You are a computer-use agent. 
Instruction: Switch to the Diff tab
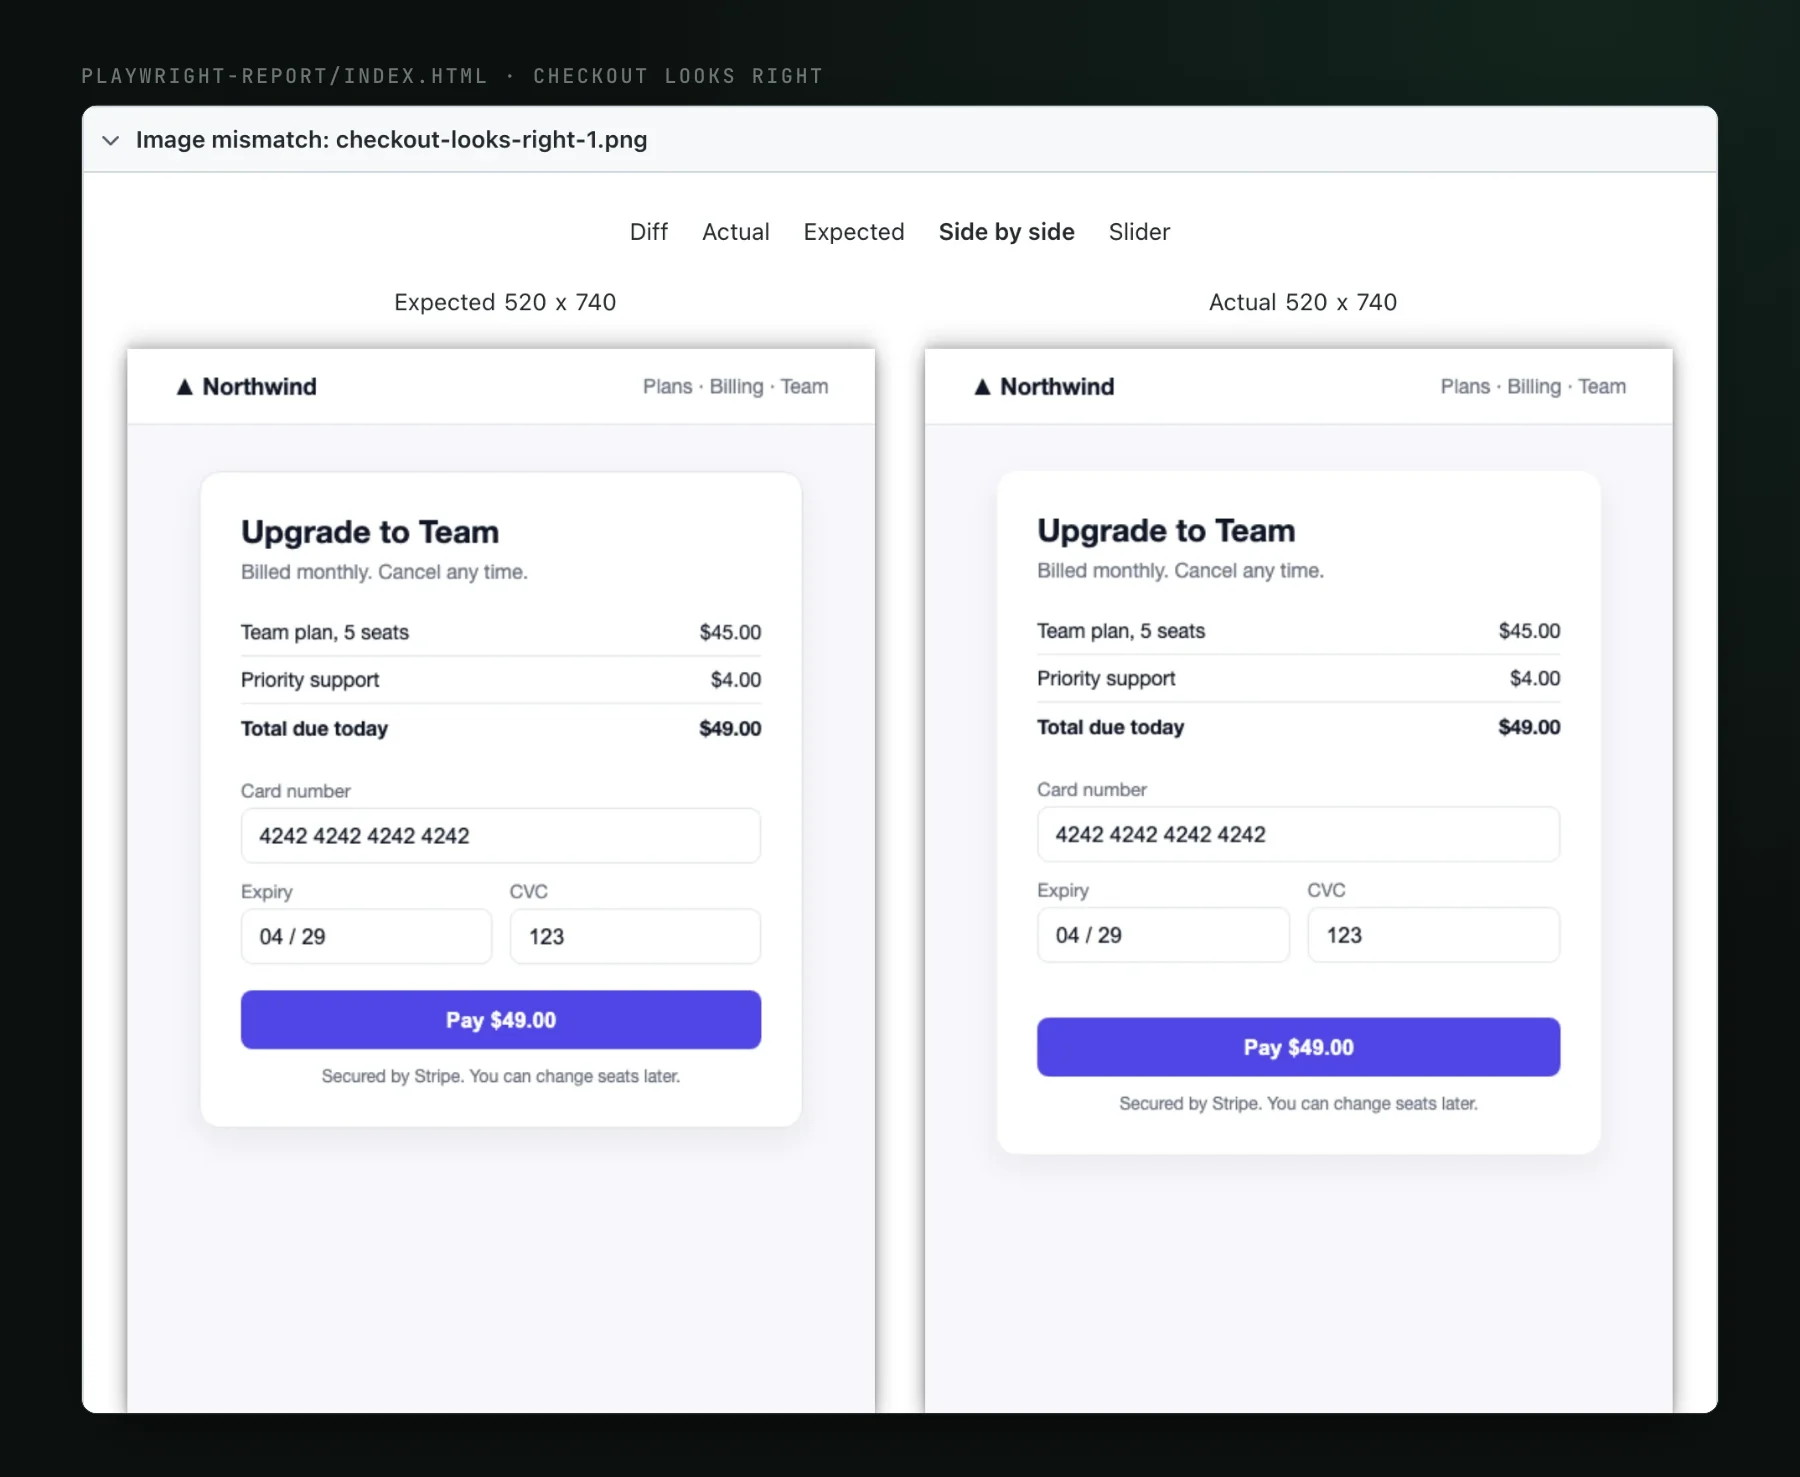[x=649, y=232]
